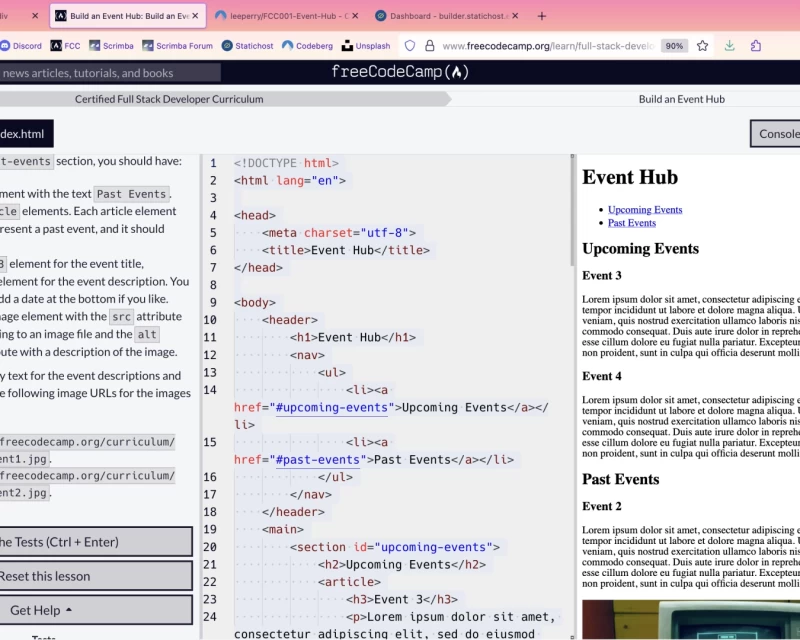Click the site security padlock icon
The width and height of the screenshot is (800, 640).
pyautogui.click(x=429, y=46)
